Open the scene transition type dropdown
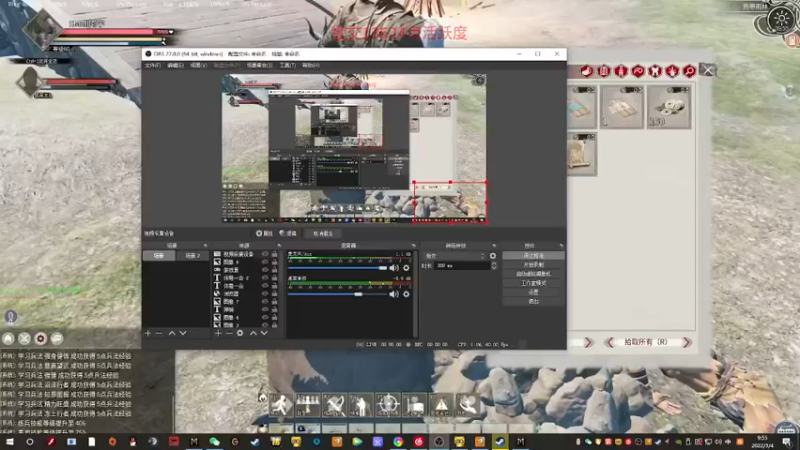Image resolution: width=800 pixels, height=450 pixels. point(455,256)
